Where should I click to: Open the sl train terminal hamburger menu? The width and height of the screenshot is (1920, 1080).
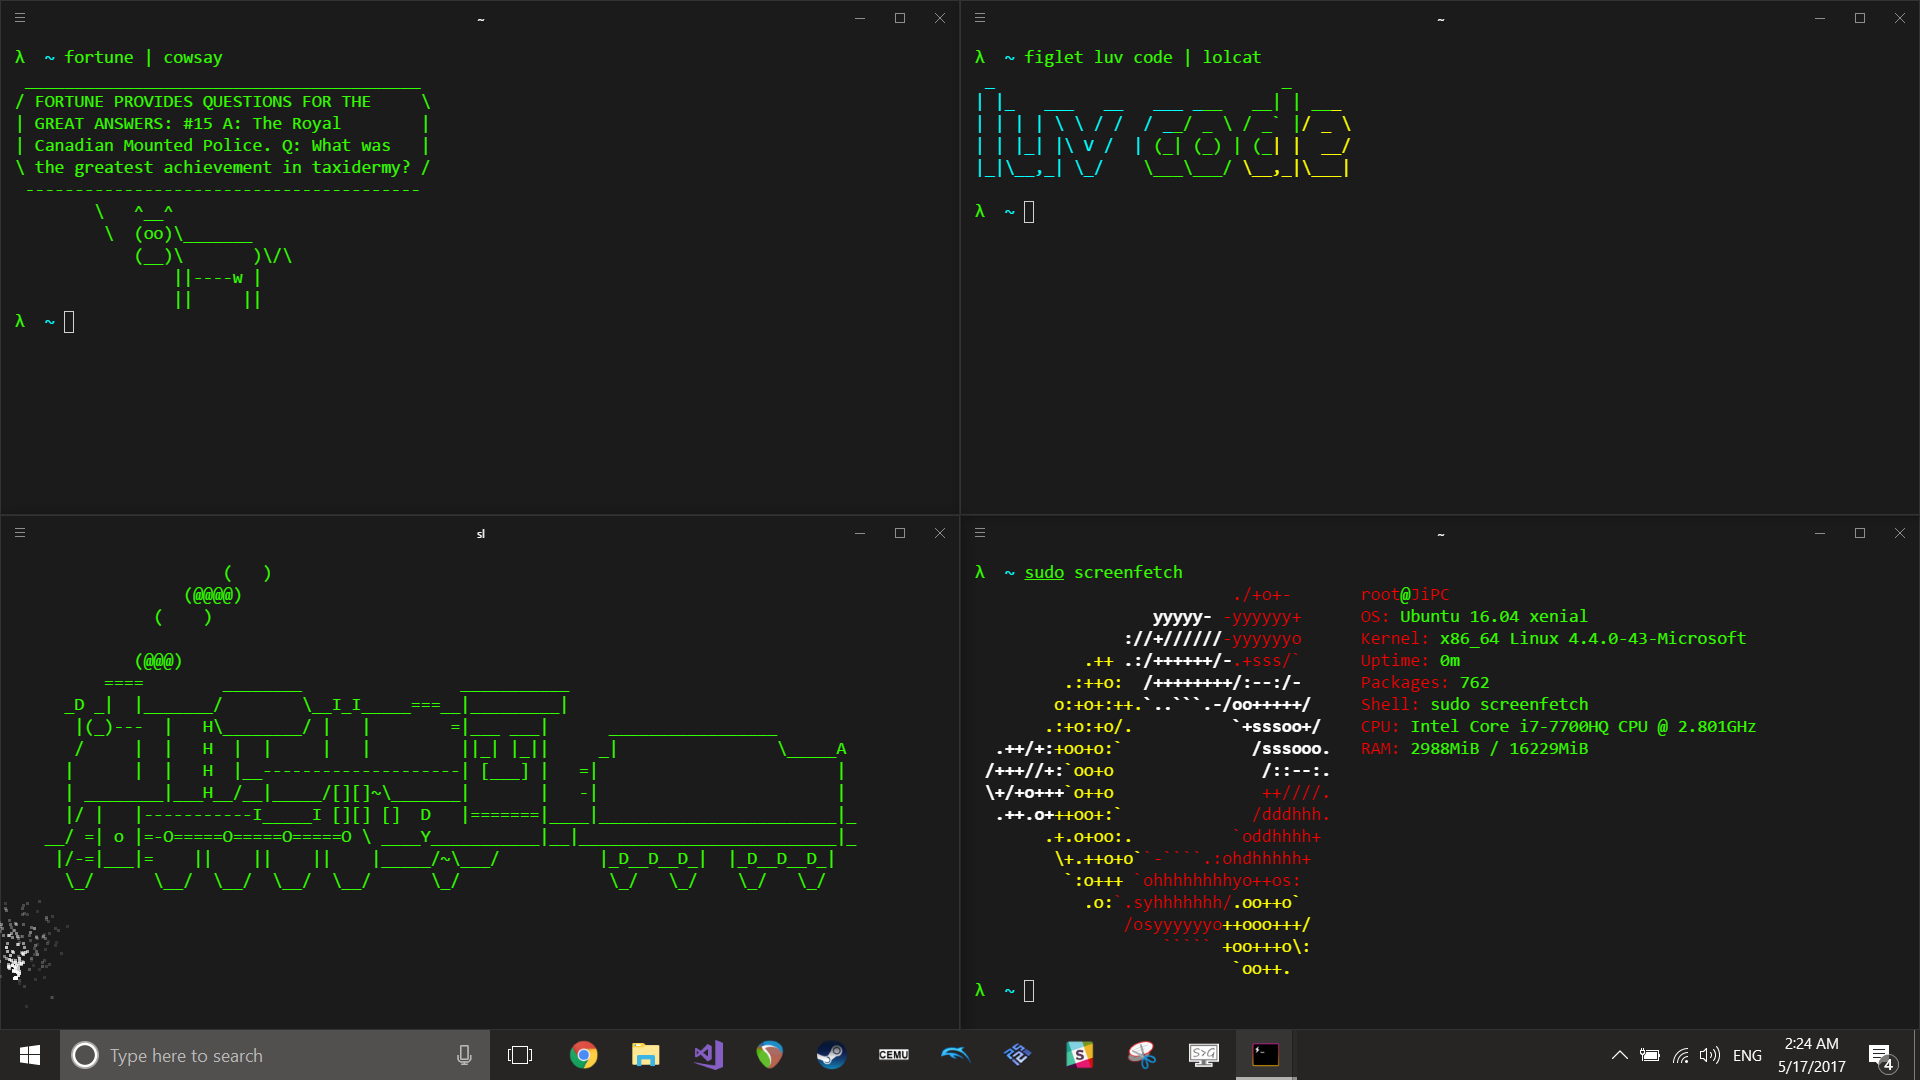pos(19,533)
